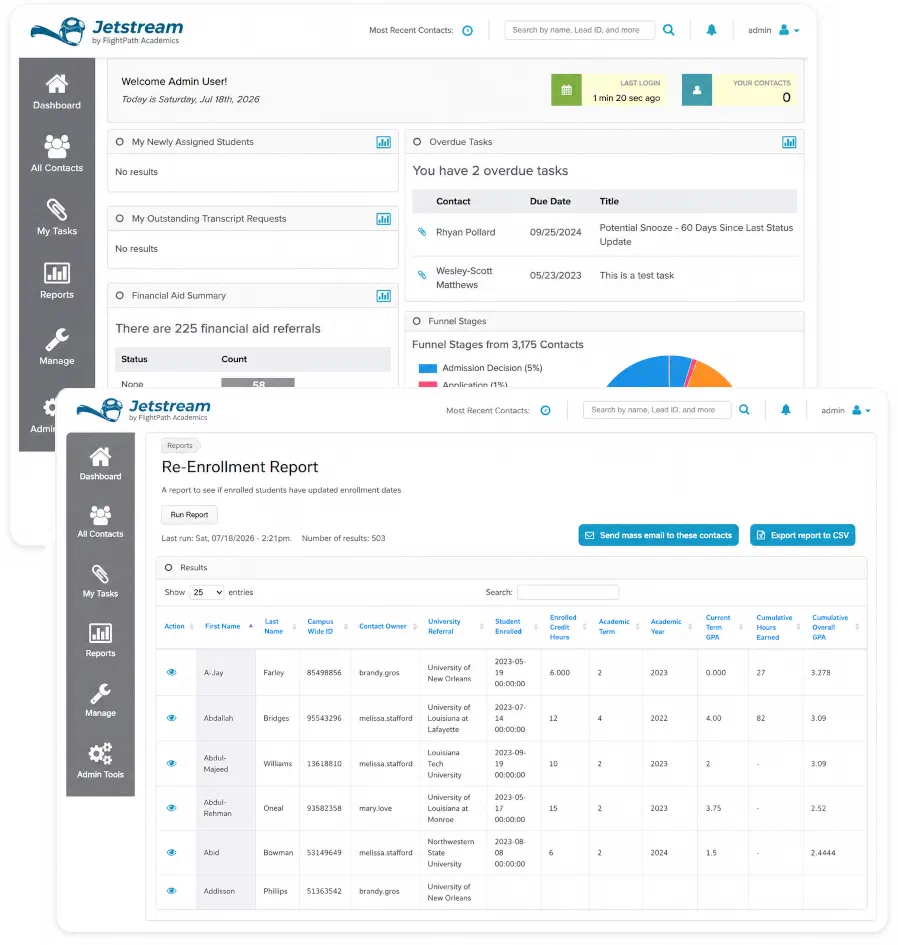View the Abdallah Bridges record eye icon

click(x=172, y=718)
